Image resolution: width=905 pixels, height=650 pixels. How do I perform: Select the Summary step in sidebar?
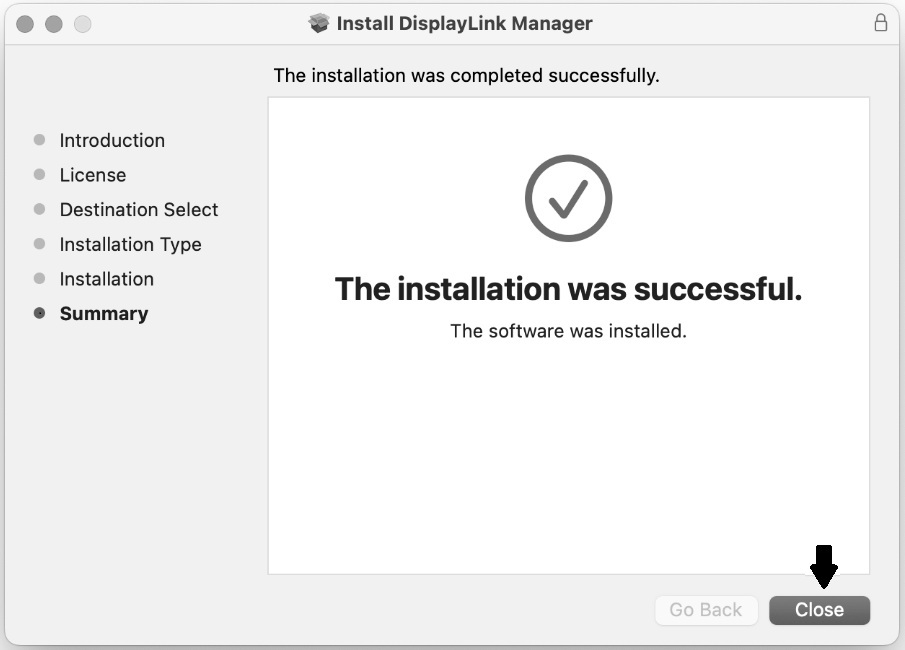coord(104,313)
